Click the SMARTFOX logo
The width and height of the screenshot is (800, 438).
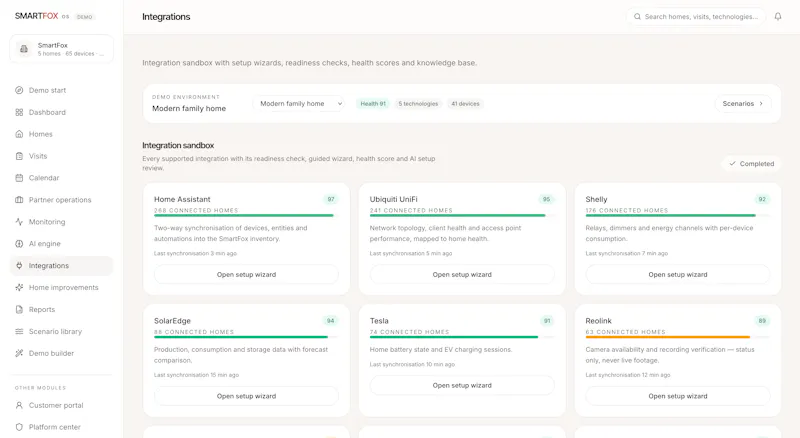(36, 16)
